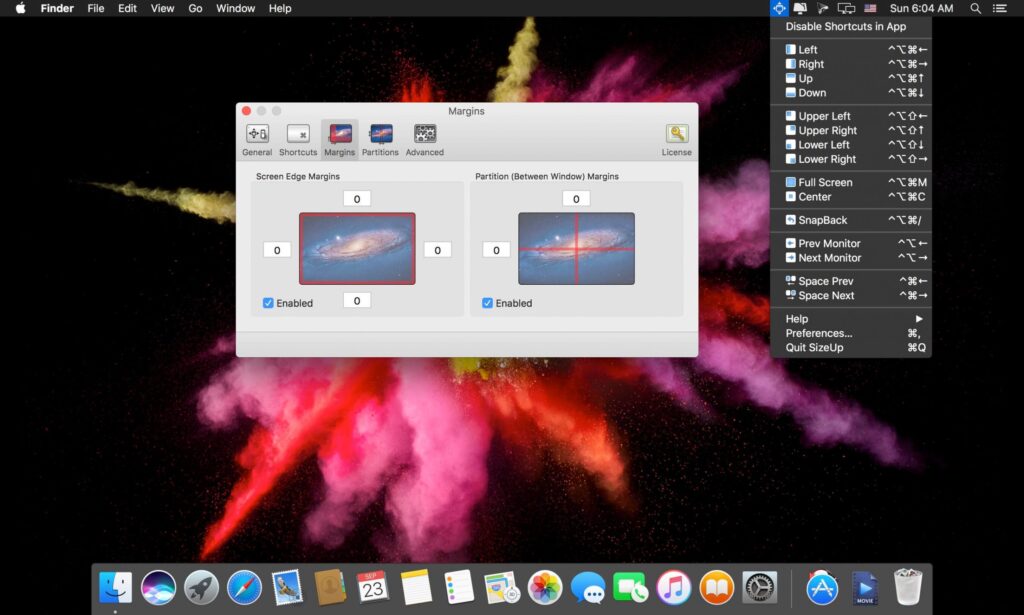Toggle Enabled under Screen Edge Margins
1024x615 pixels.
tap(268, 303)
